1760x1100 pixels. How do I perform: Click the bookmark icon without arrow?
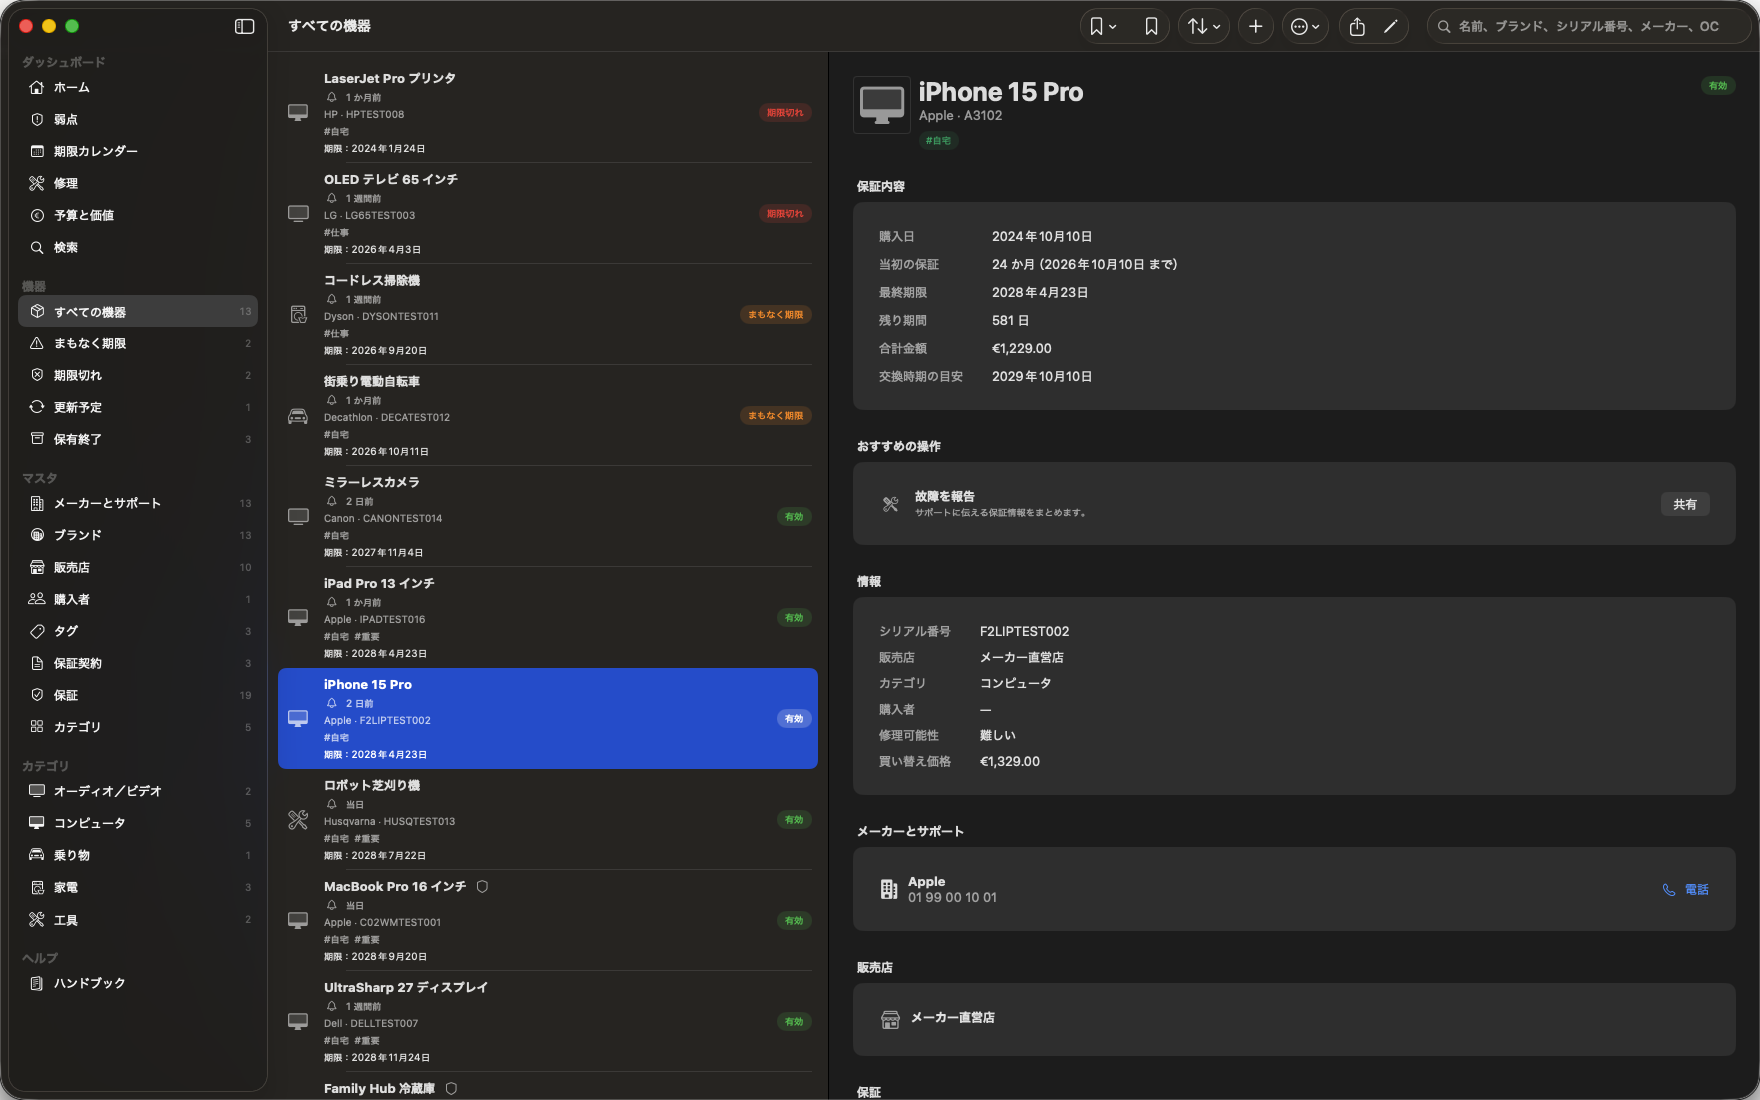[x=1151, y=27]
